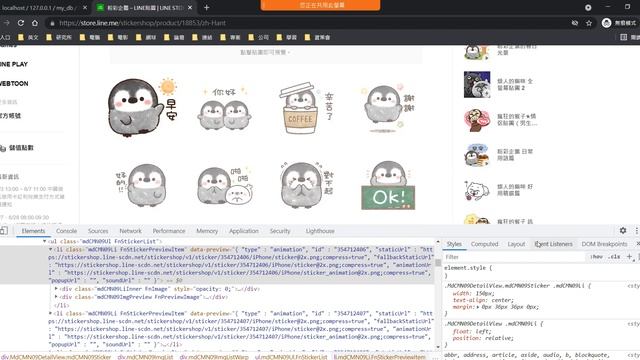Screen dimensions: 640x360
Task: Click the thank you penguin sticker
Action: (388, 108)
